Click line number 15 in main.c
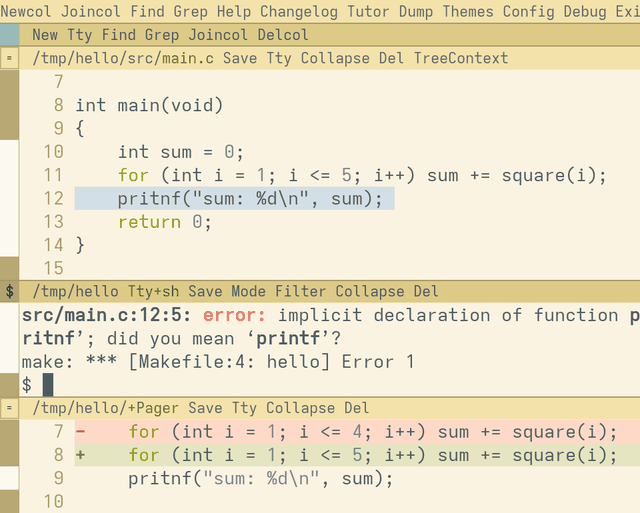Screen dimensions: 640x513 click(x=53, y=268)
